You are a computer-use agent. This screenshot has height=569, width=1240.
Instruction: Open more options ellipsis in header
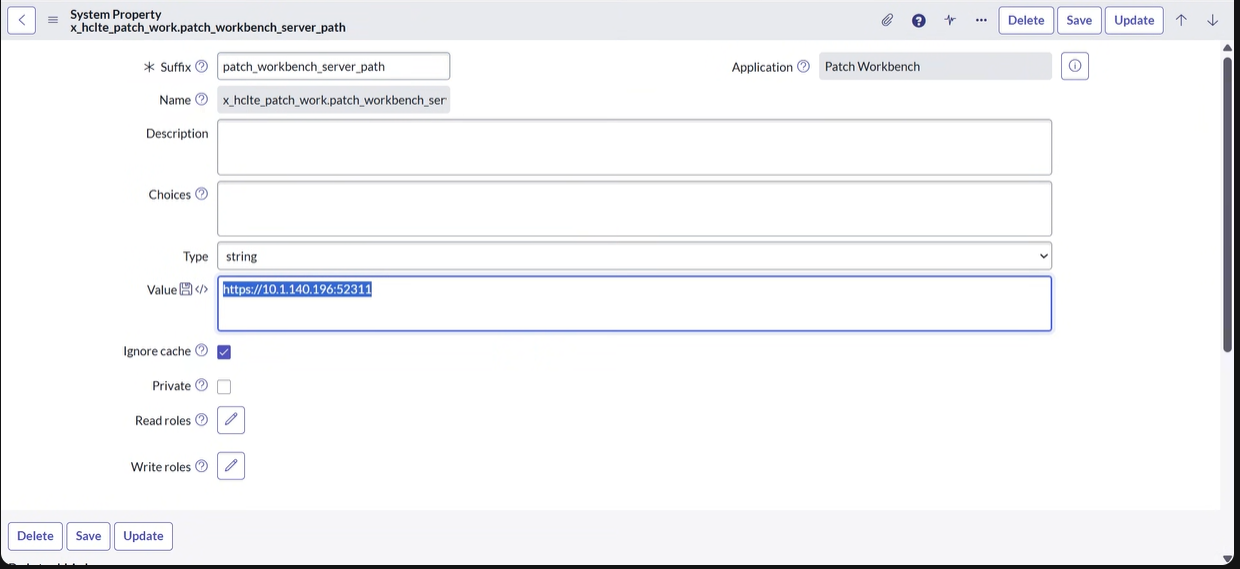tap(980, 20)
